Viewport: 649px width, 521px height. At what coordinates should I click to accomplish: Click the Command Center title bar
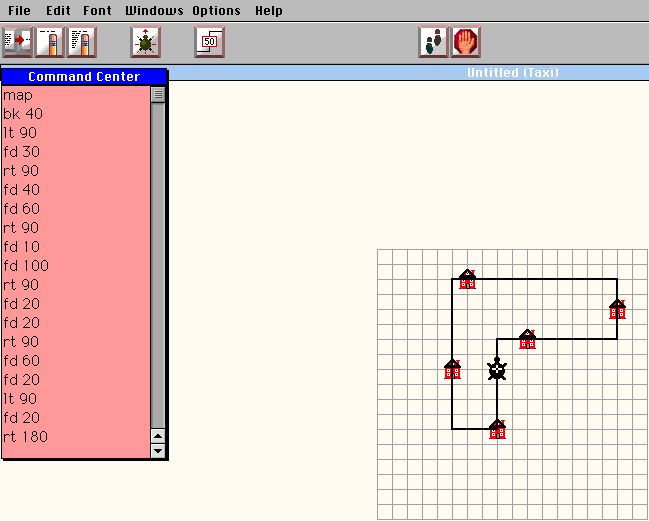[x=84, y=77]
